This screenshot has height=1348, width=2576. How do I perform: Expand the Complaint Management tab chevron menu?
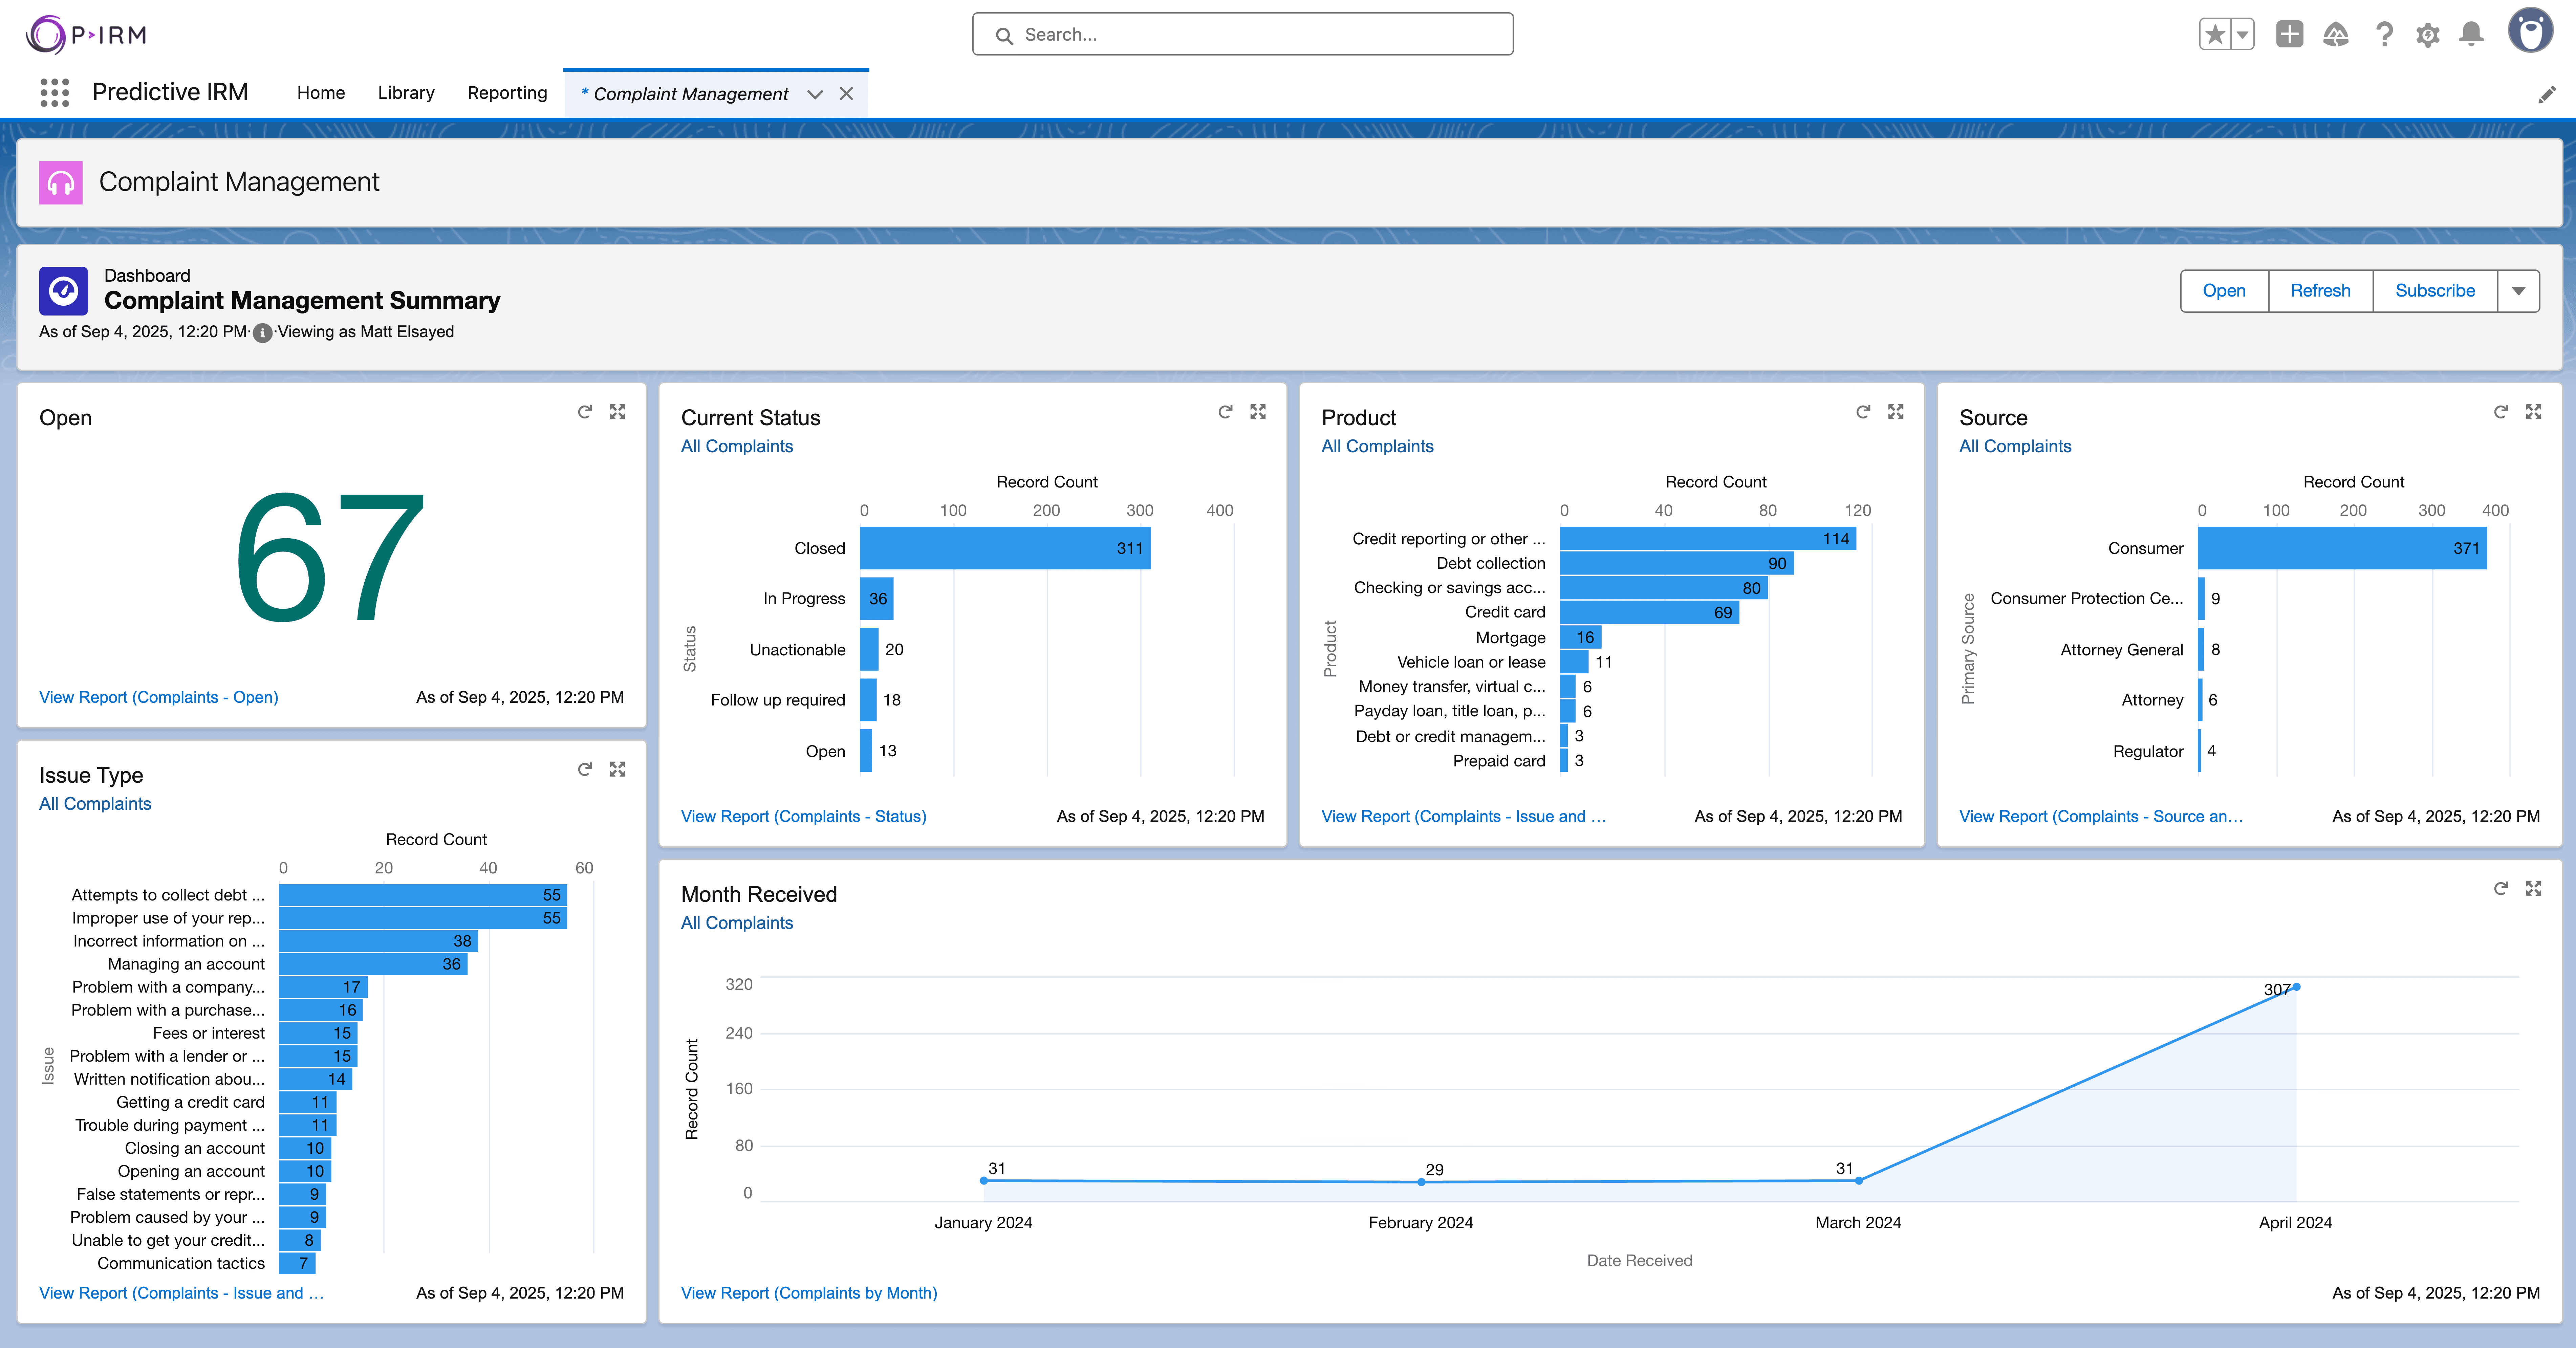(x=815, y=94)
